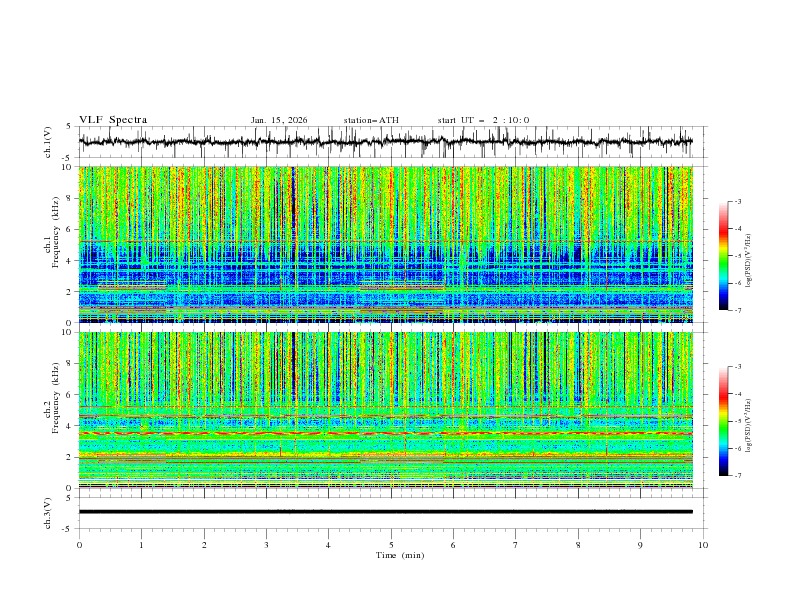Click the "3" tick on the time axis
Viewport: 792px width, 612px height.
[266, 545]
